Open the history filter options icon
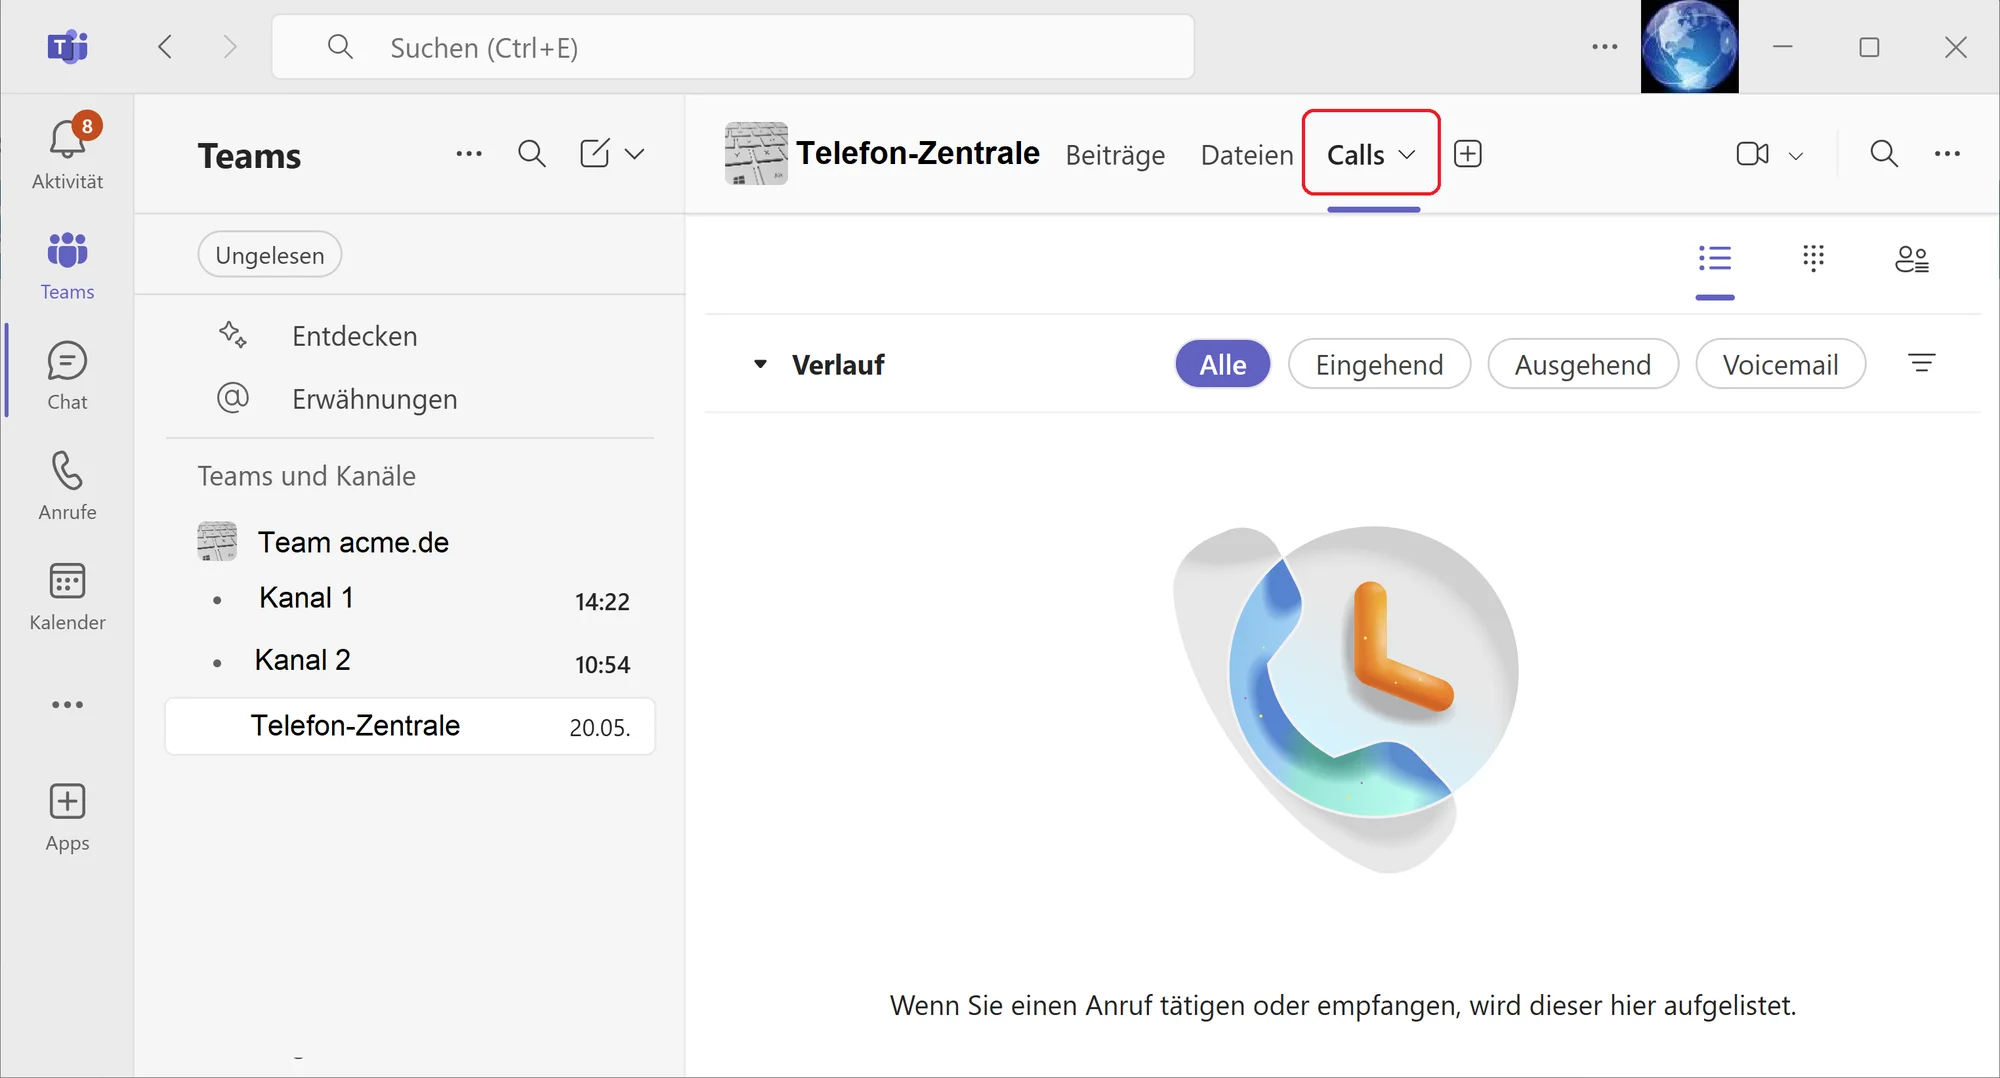 [x=1921, y=363]
